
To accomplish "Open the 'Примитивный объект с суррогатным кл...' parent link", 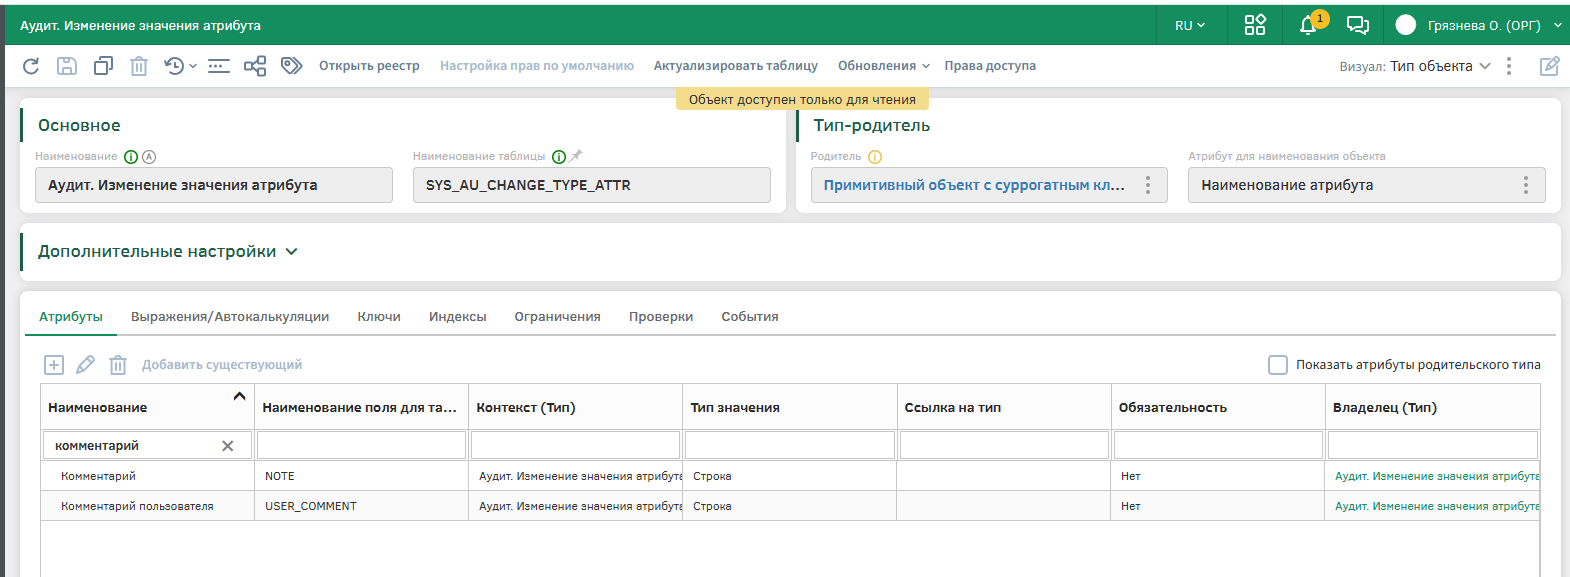I will pyautogui.click(x=973, y=185).
